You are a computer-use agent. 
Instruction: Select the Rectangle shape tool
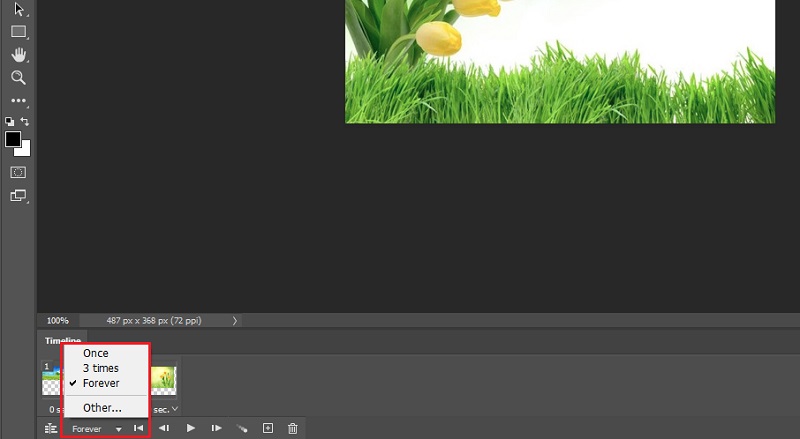point(18,32)
